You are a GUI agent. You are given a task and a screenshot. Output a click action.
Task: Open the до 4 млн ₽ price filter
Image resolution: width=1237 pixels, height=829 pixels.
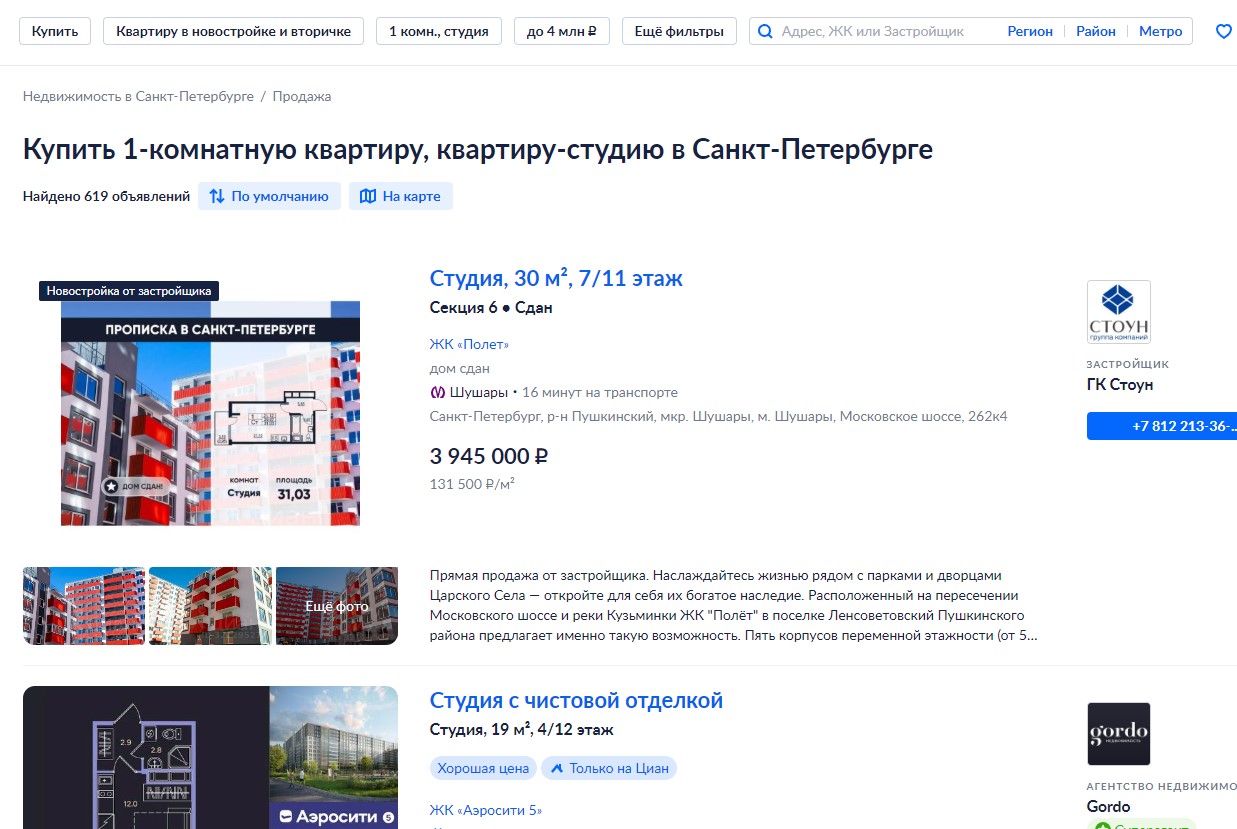[561, 31]
